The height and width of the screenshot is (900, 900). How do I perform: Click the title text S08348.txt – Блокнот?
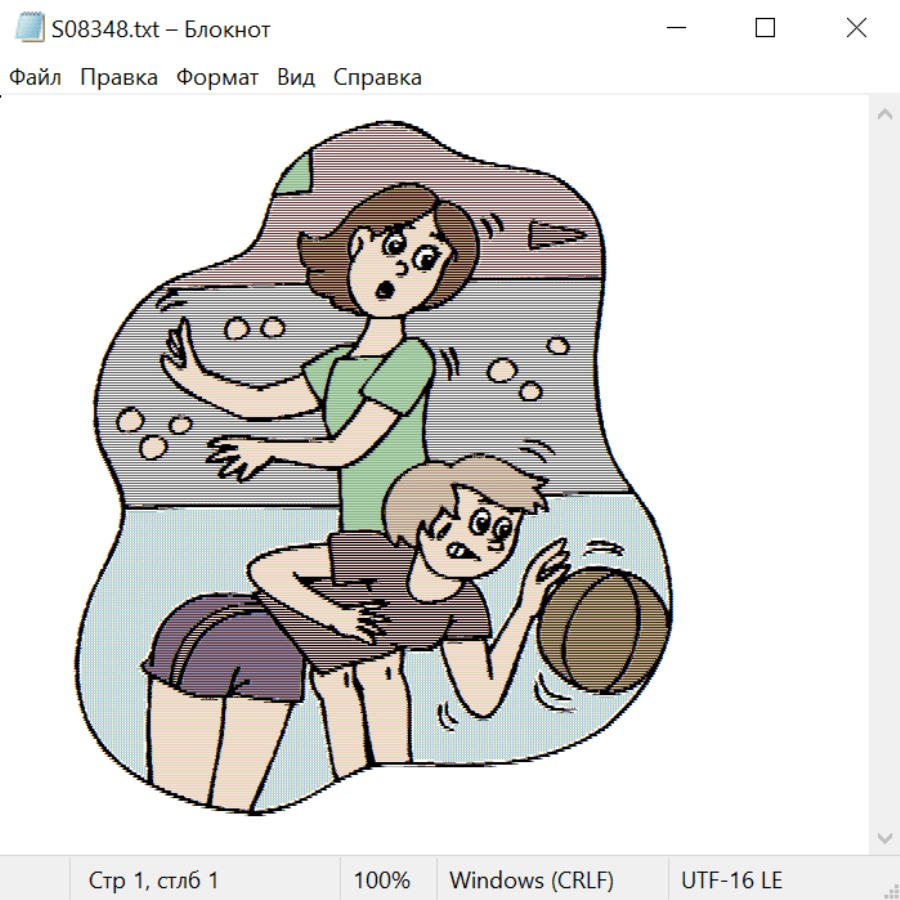pyautogui.click(x=162, y=29)
